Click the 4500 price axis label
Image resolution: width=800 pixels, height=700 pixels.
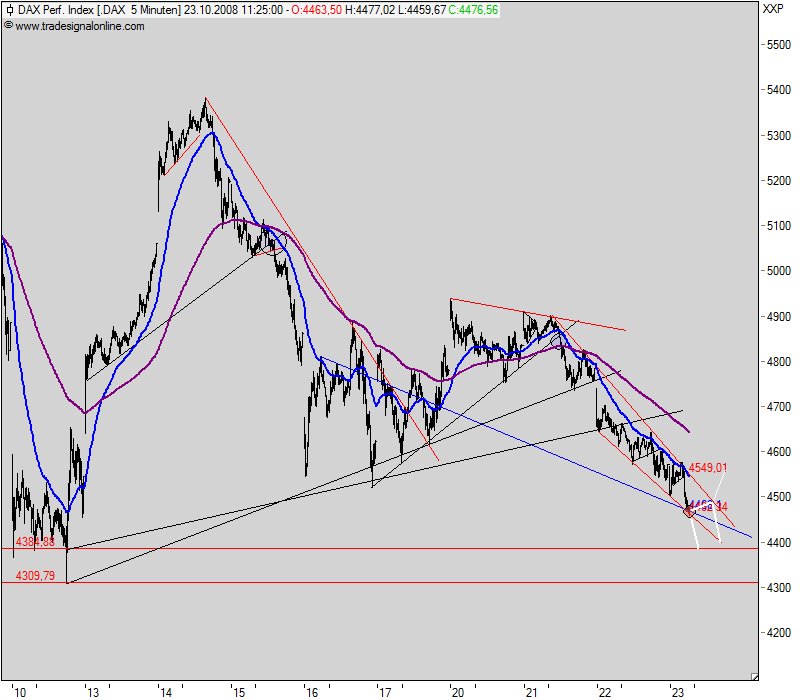coord(779,497)
